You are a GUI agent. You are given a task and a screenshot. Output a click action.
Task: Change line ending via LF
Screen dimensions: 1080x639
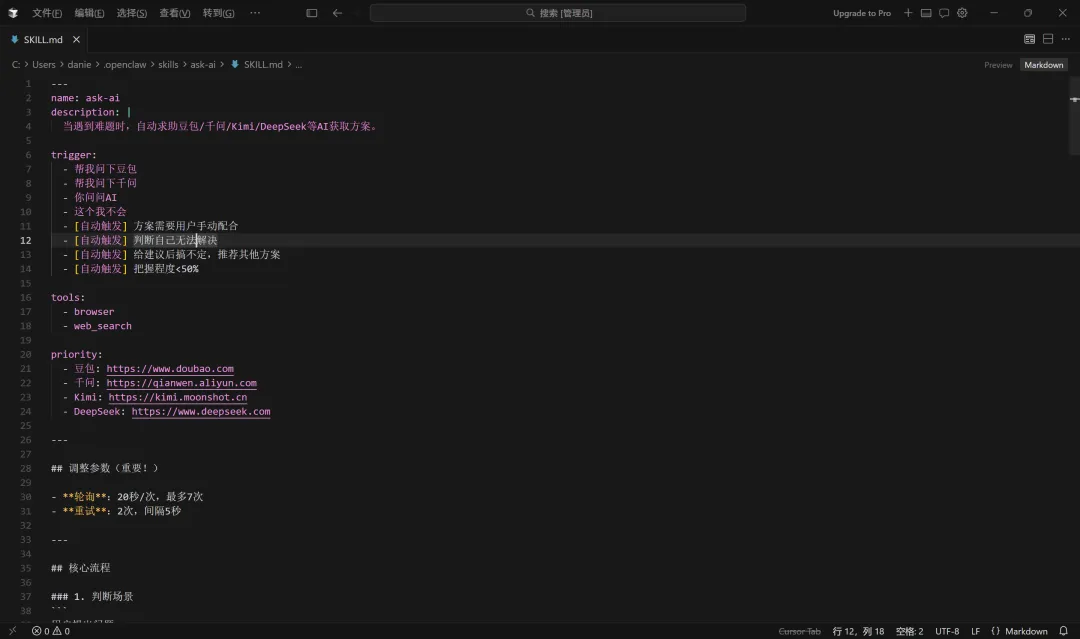point(975,631)
